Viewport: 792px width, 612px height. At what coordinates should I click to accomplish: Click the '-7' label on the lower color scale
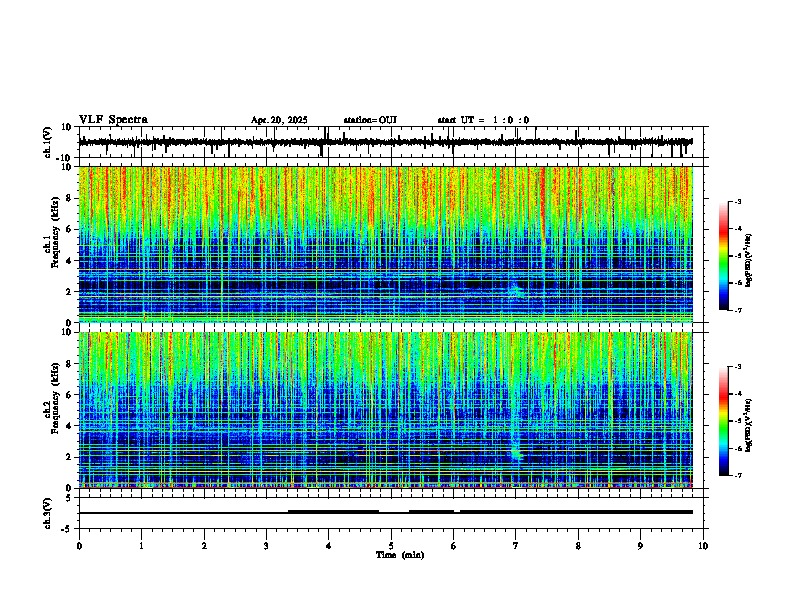[737, 475]
